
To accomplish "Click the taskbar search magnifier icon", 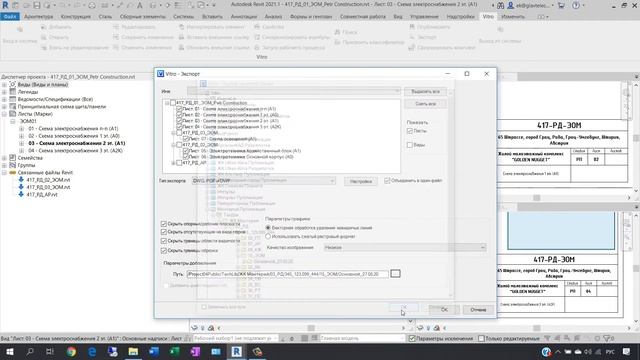I will (30, 351).
